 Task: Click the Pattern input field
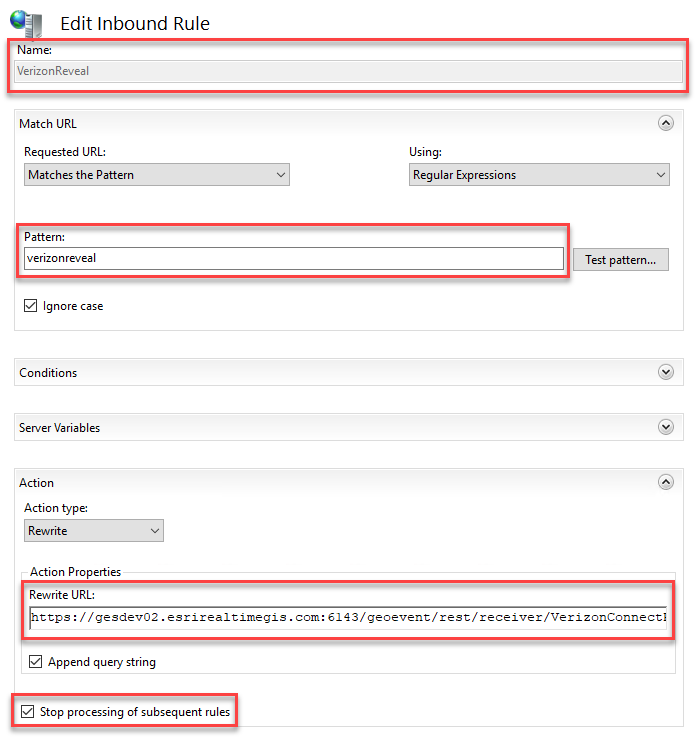coord(294,258)
